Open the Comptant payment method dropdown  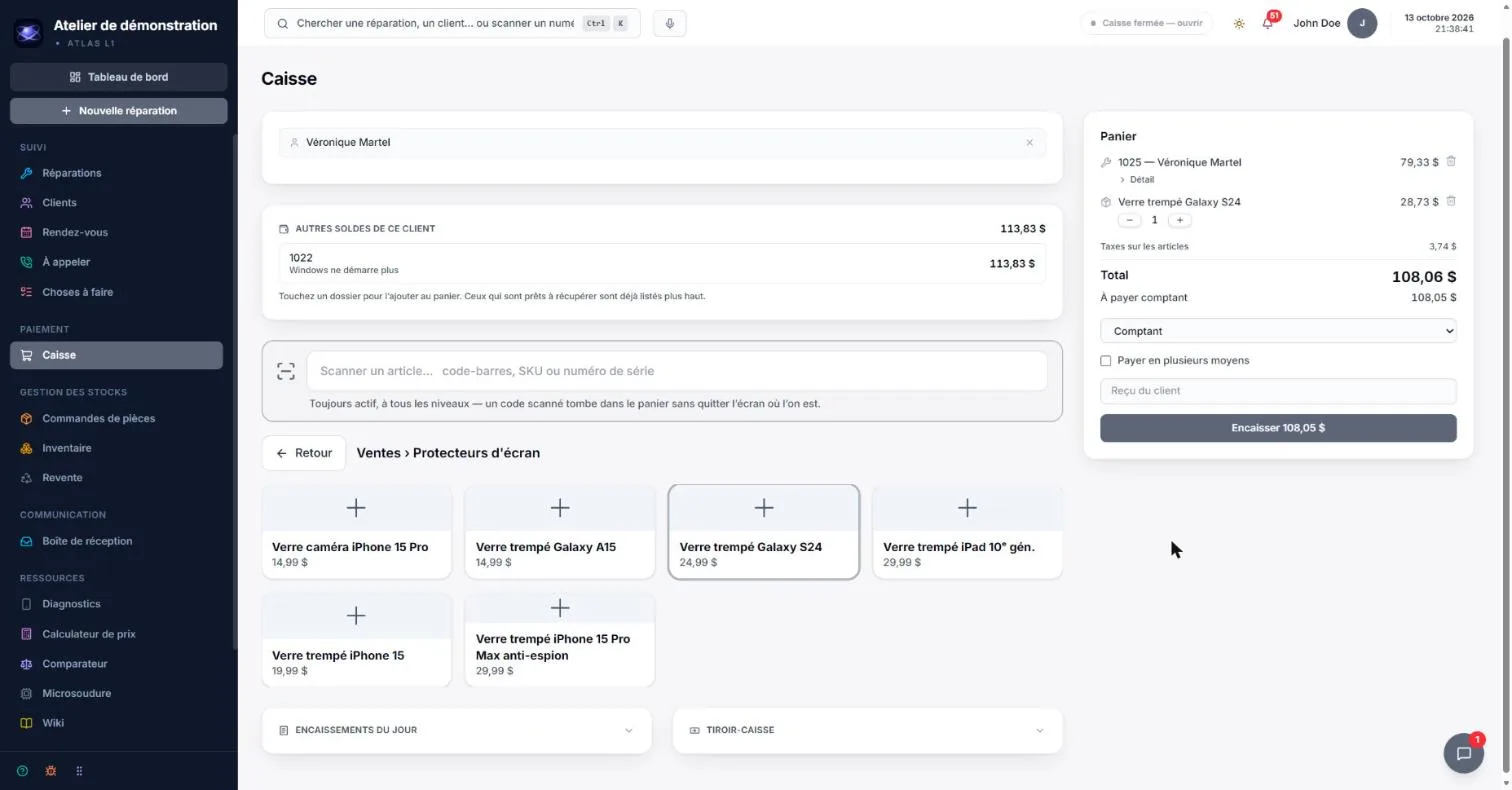click(1278, 331)
